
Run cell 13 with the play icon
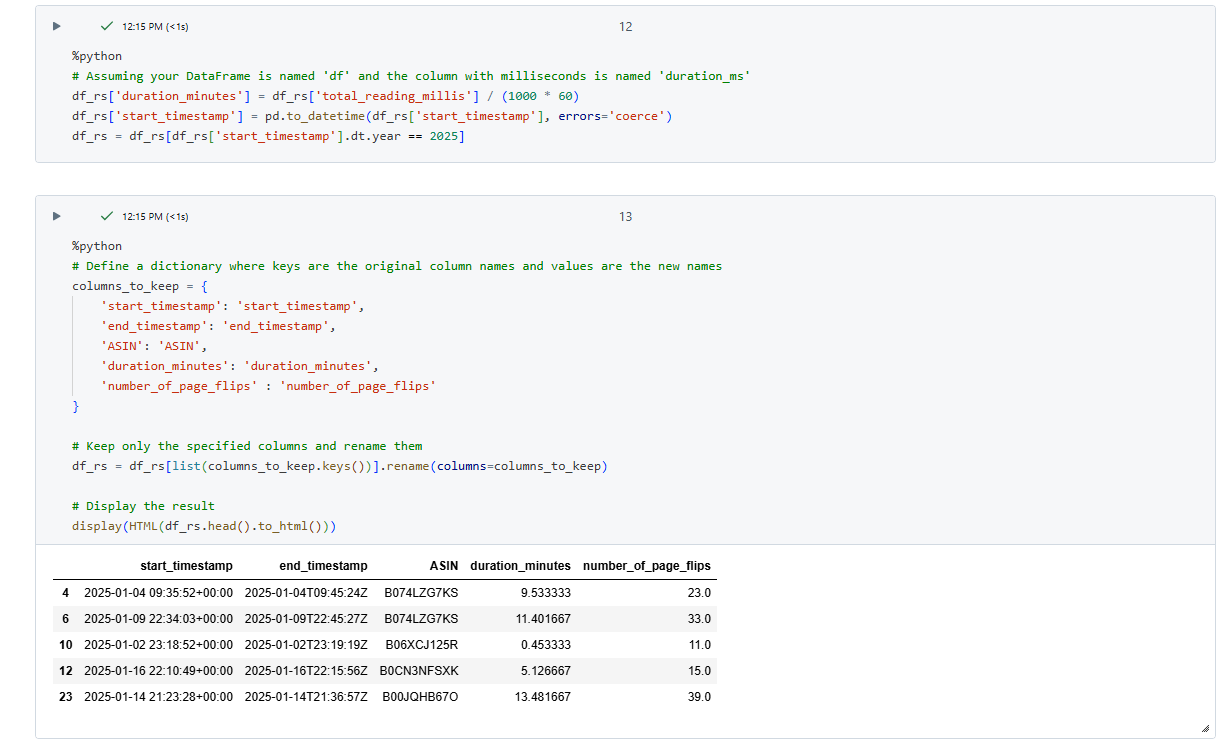pyautogui.click(x=57, y=217)
